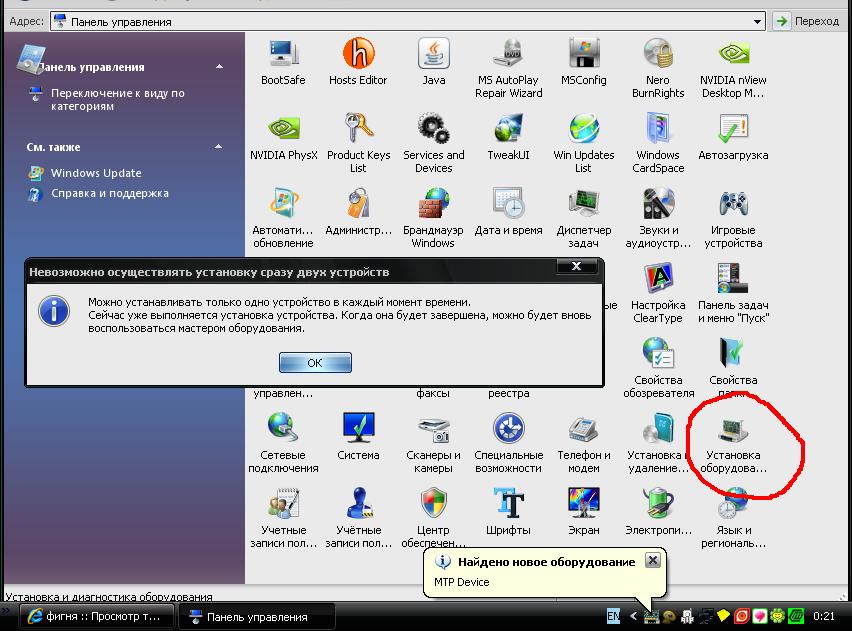Open NVIDIA nView Desktop Manager
852x631 pixels.
pyautogui.click(x=733, y=68)
